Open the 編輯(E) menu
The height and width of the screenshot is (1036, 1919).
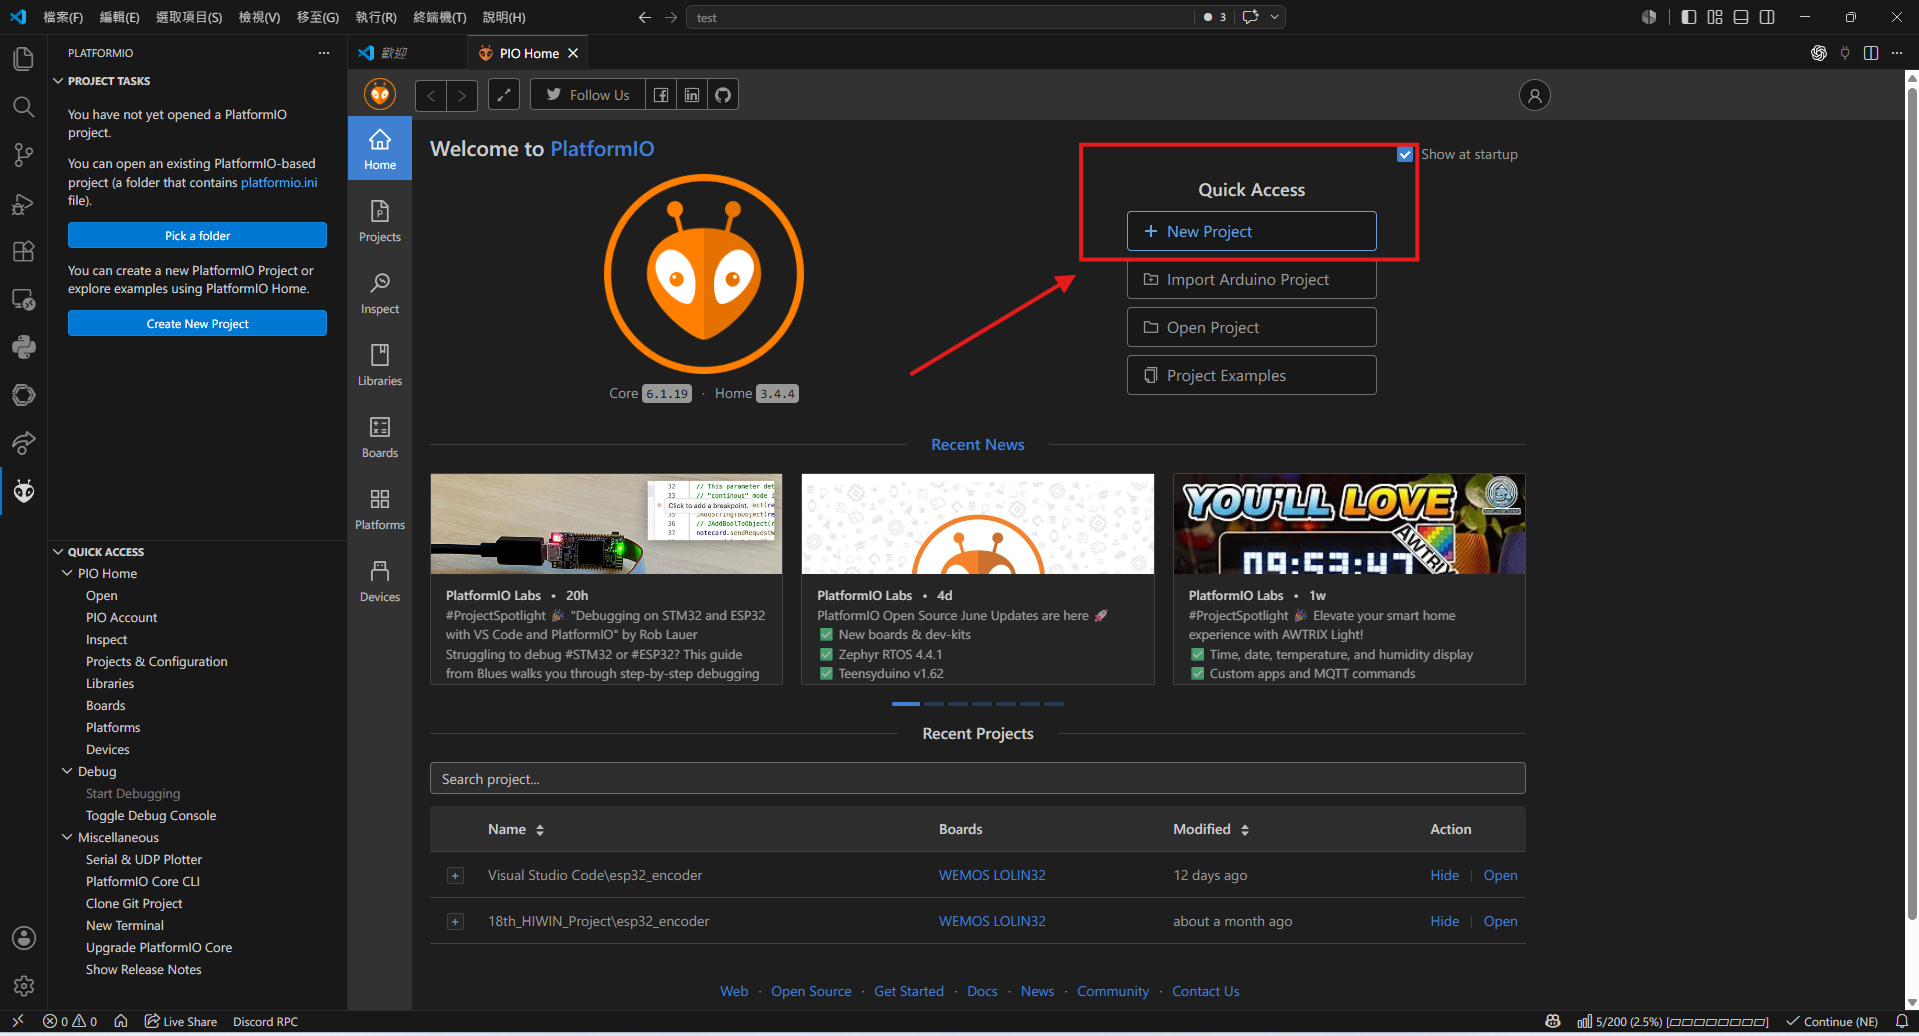coord(119,17)
